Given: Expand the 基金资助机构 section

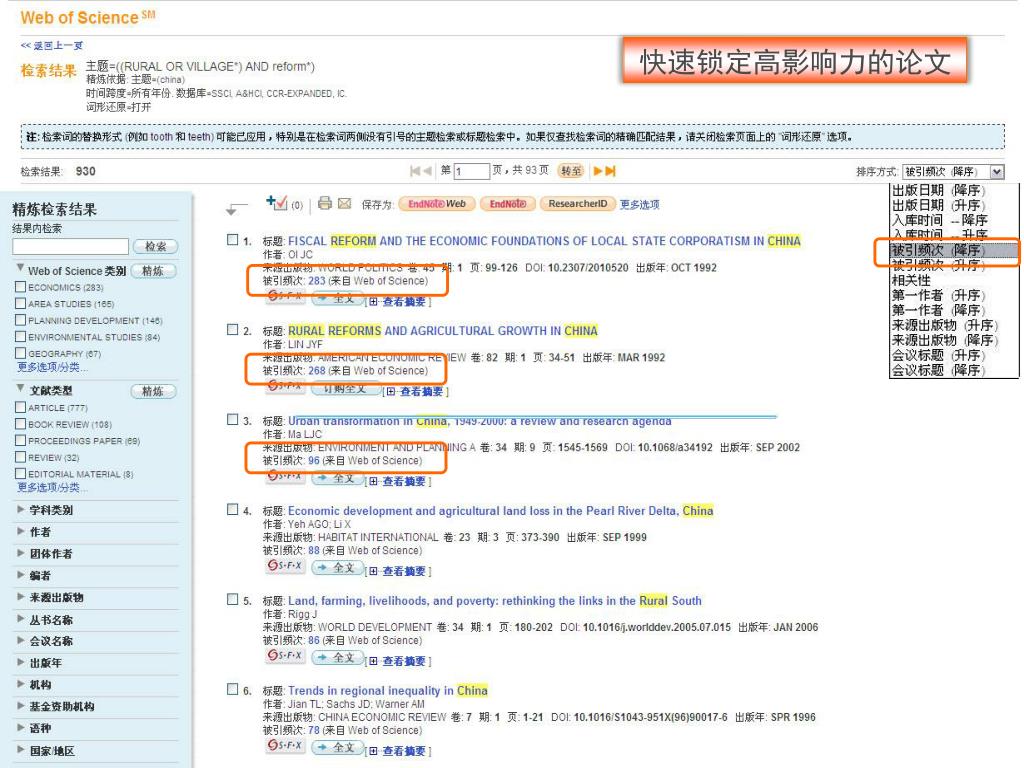Looking at the screenshot, I should pyautogui.click(x=21, y=705).
